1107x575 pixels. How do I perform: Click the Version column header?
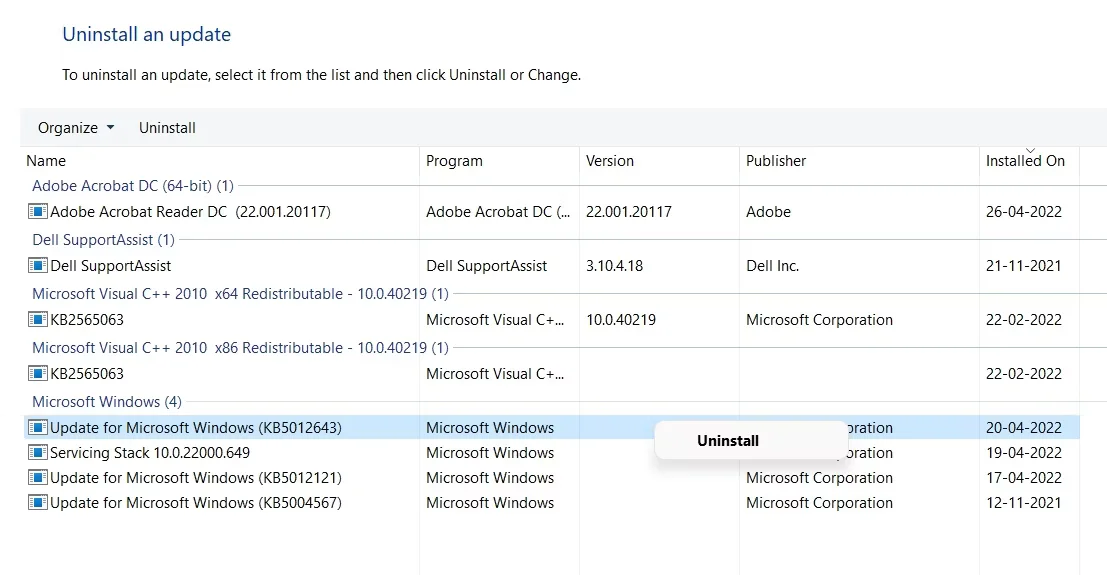[610, 161]
